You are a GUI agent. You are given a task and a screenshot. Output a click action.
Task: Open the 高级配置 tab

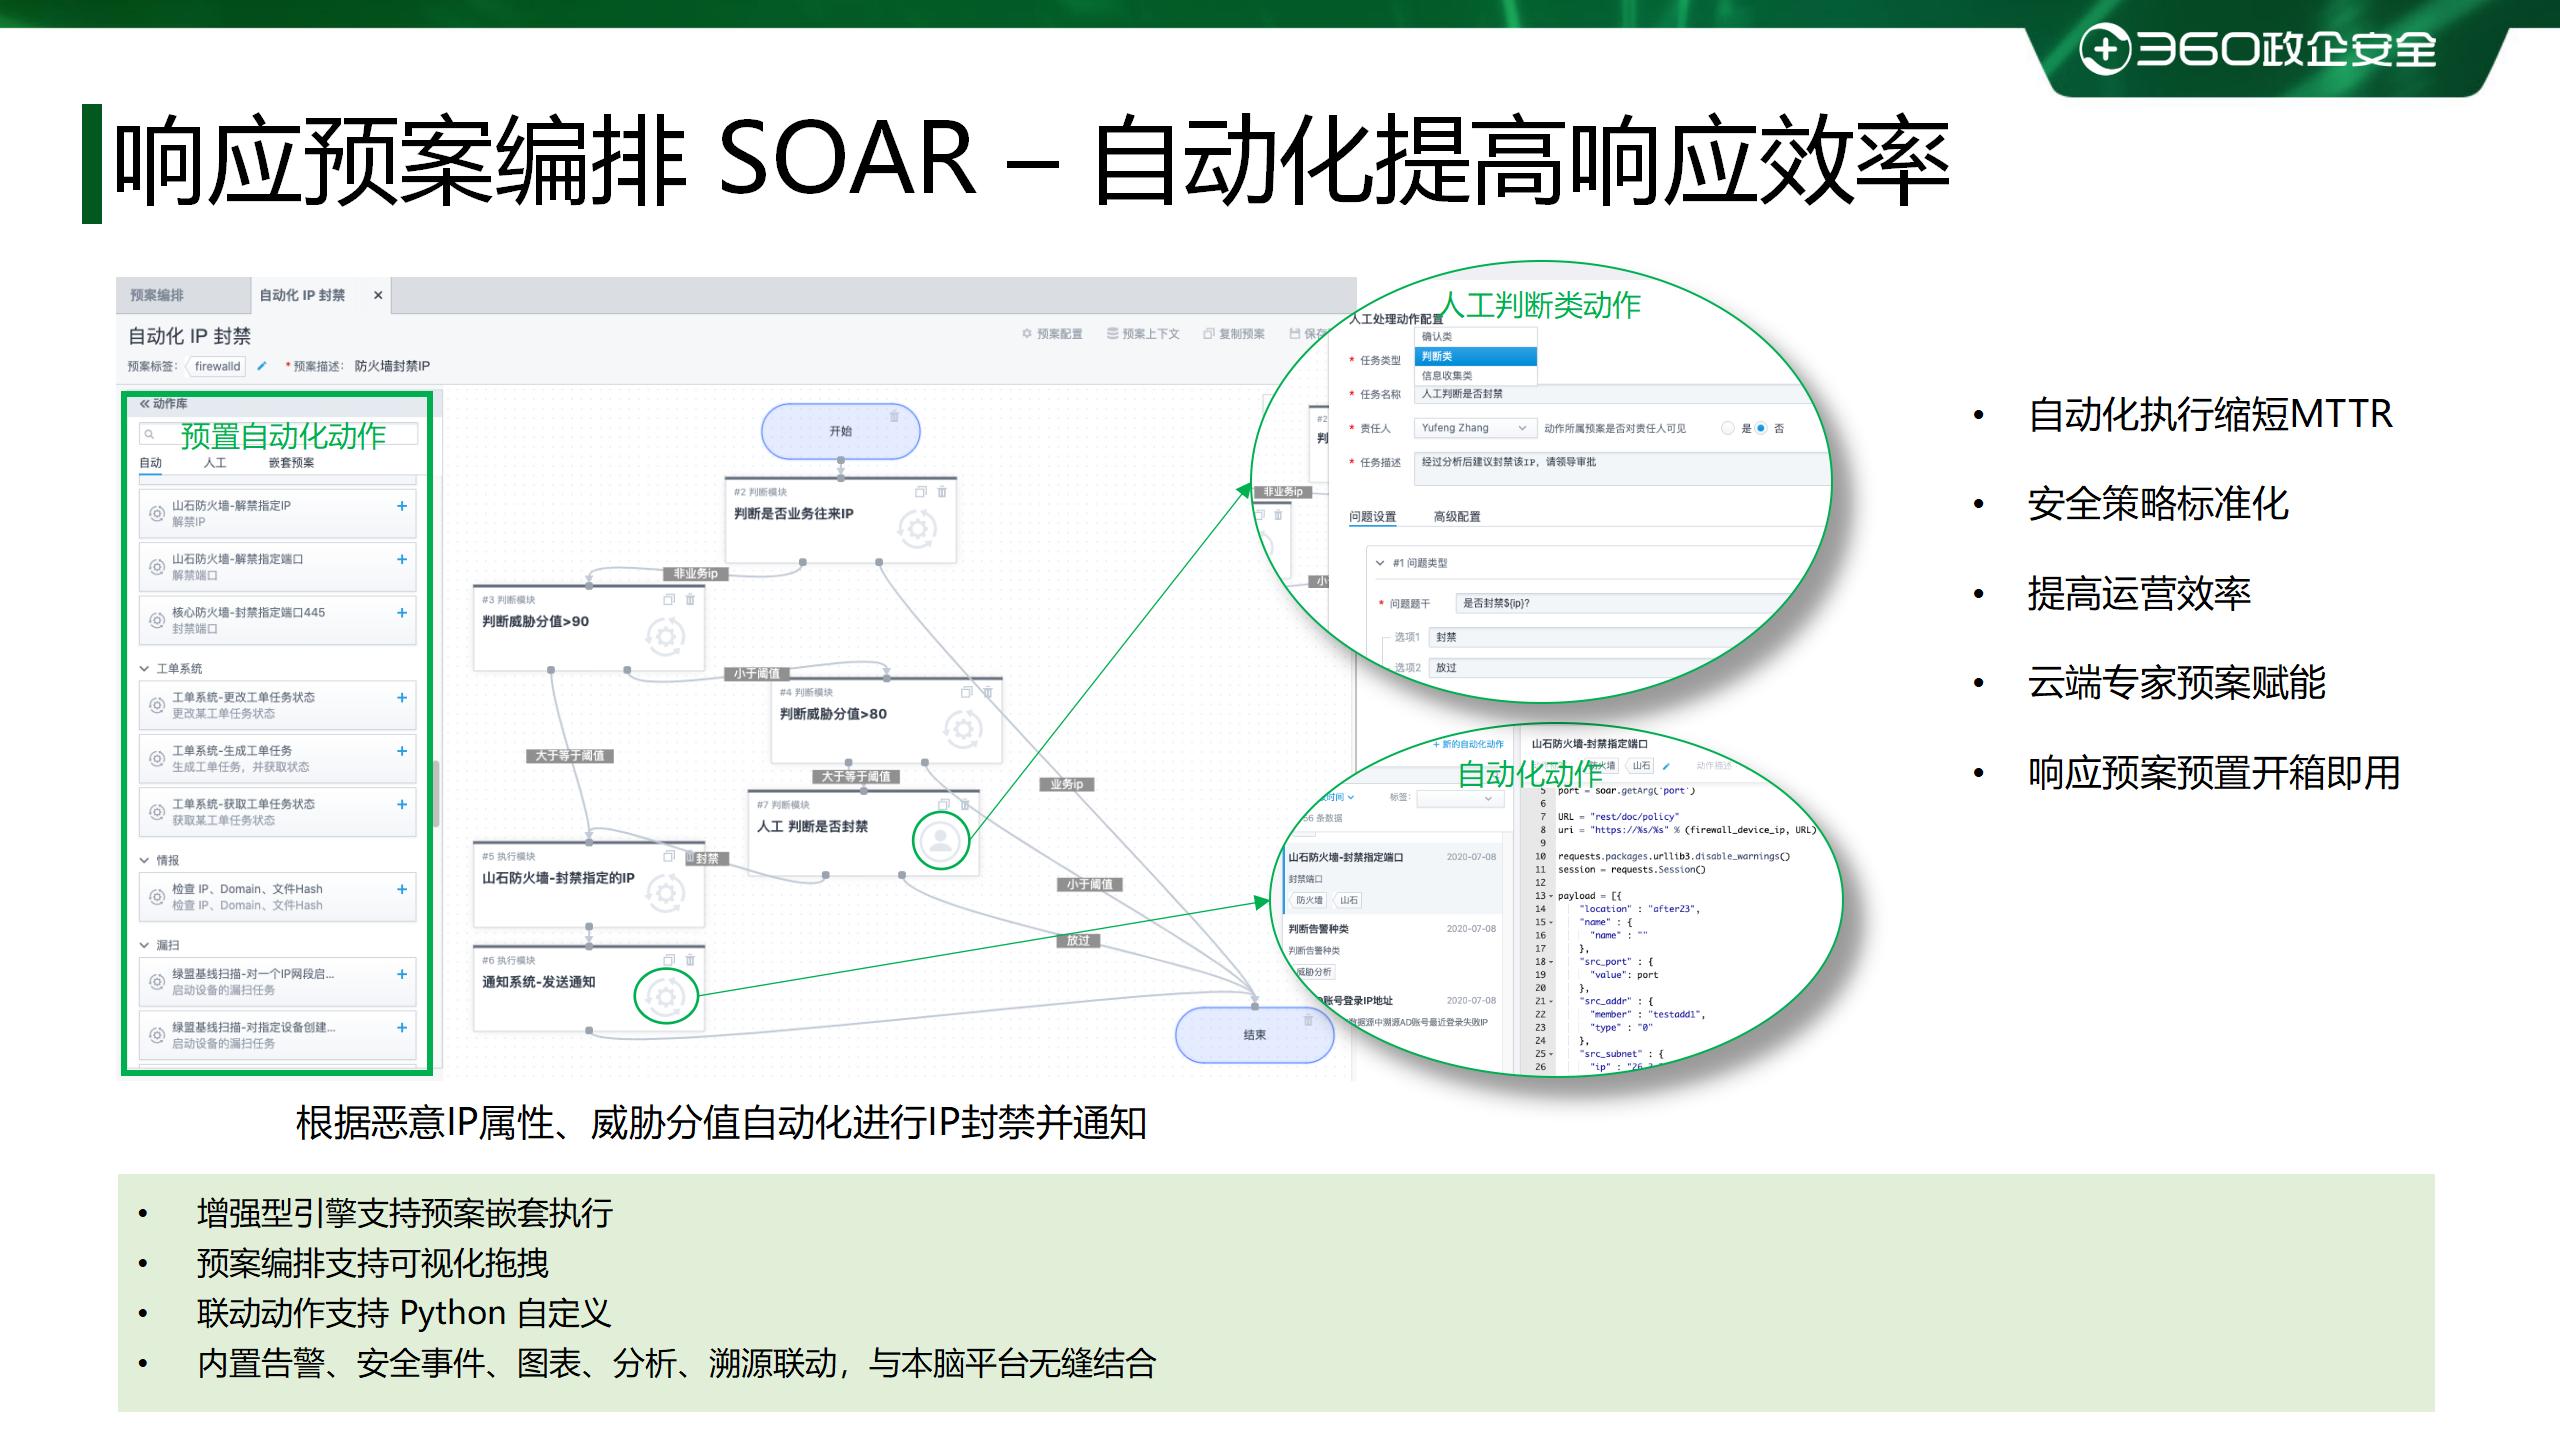coord(1456,517)
